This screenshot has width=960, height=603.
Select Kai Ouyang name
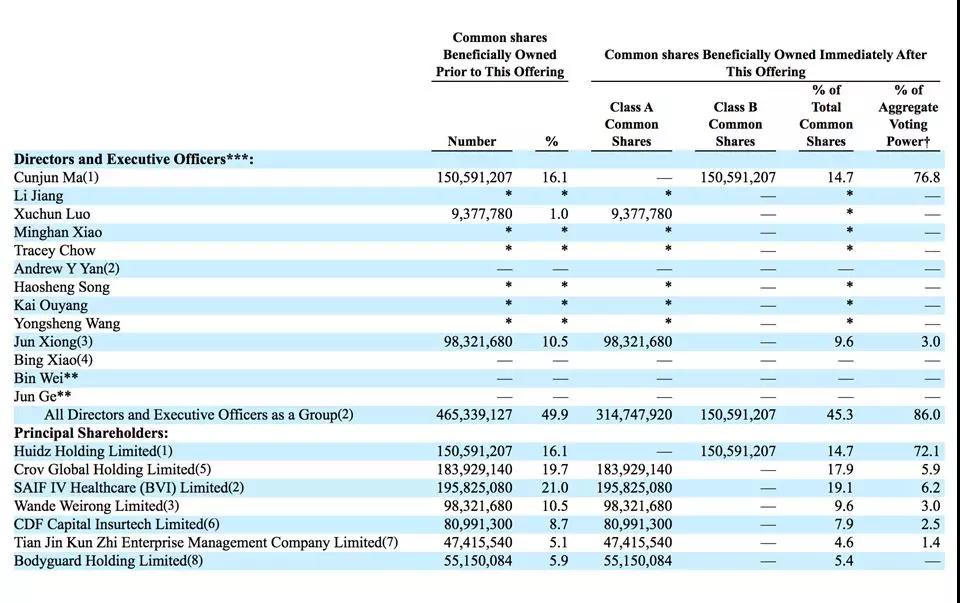(x=51, y=305)
